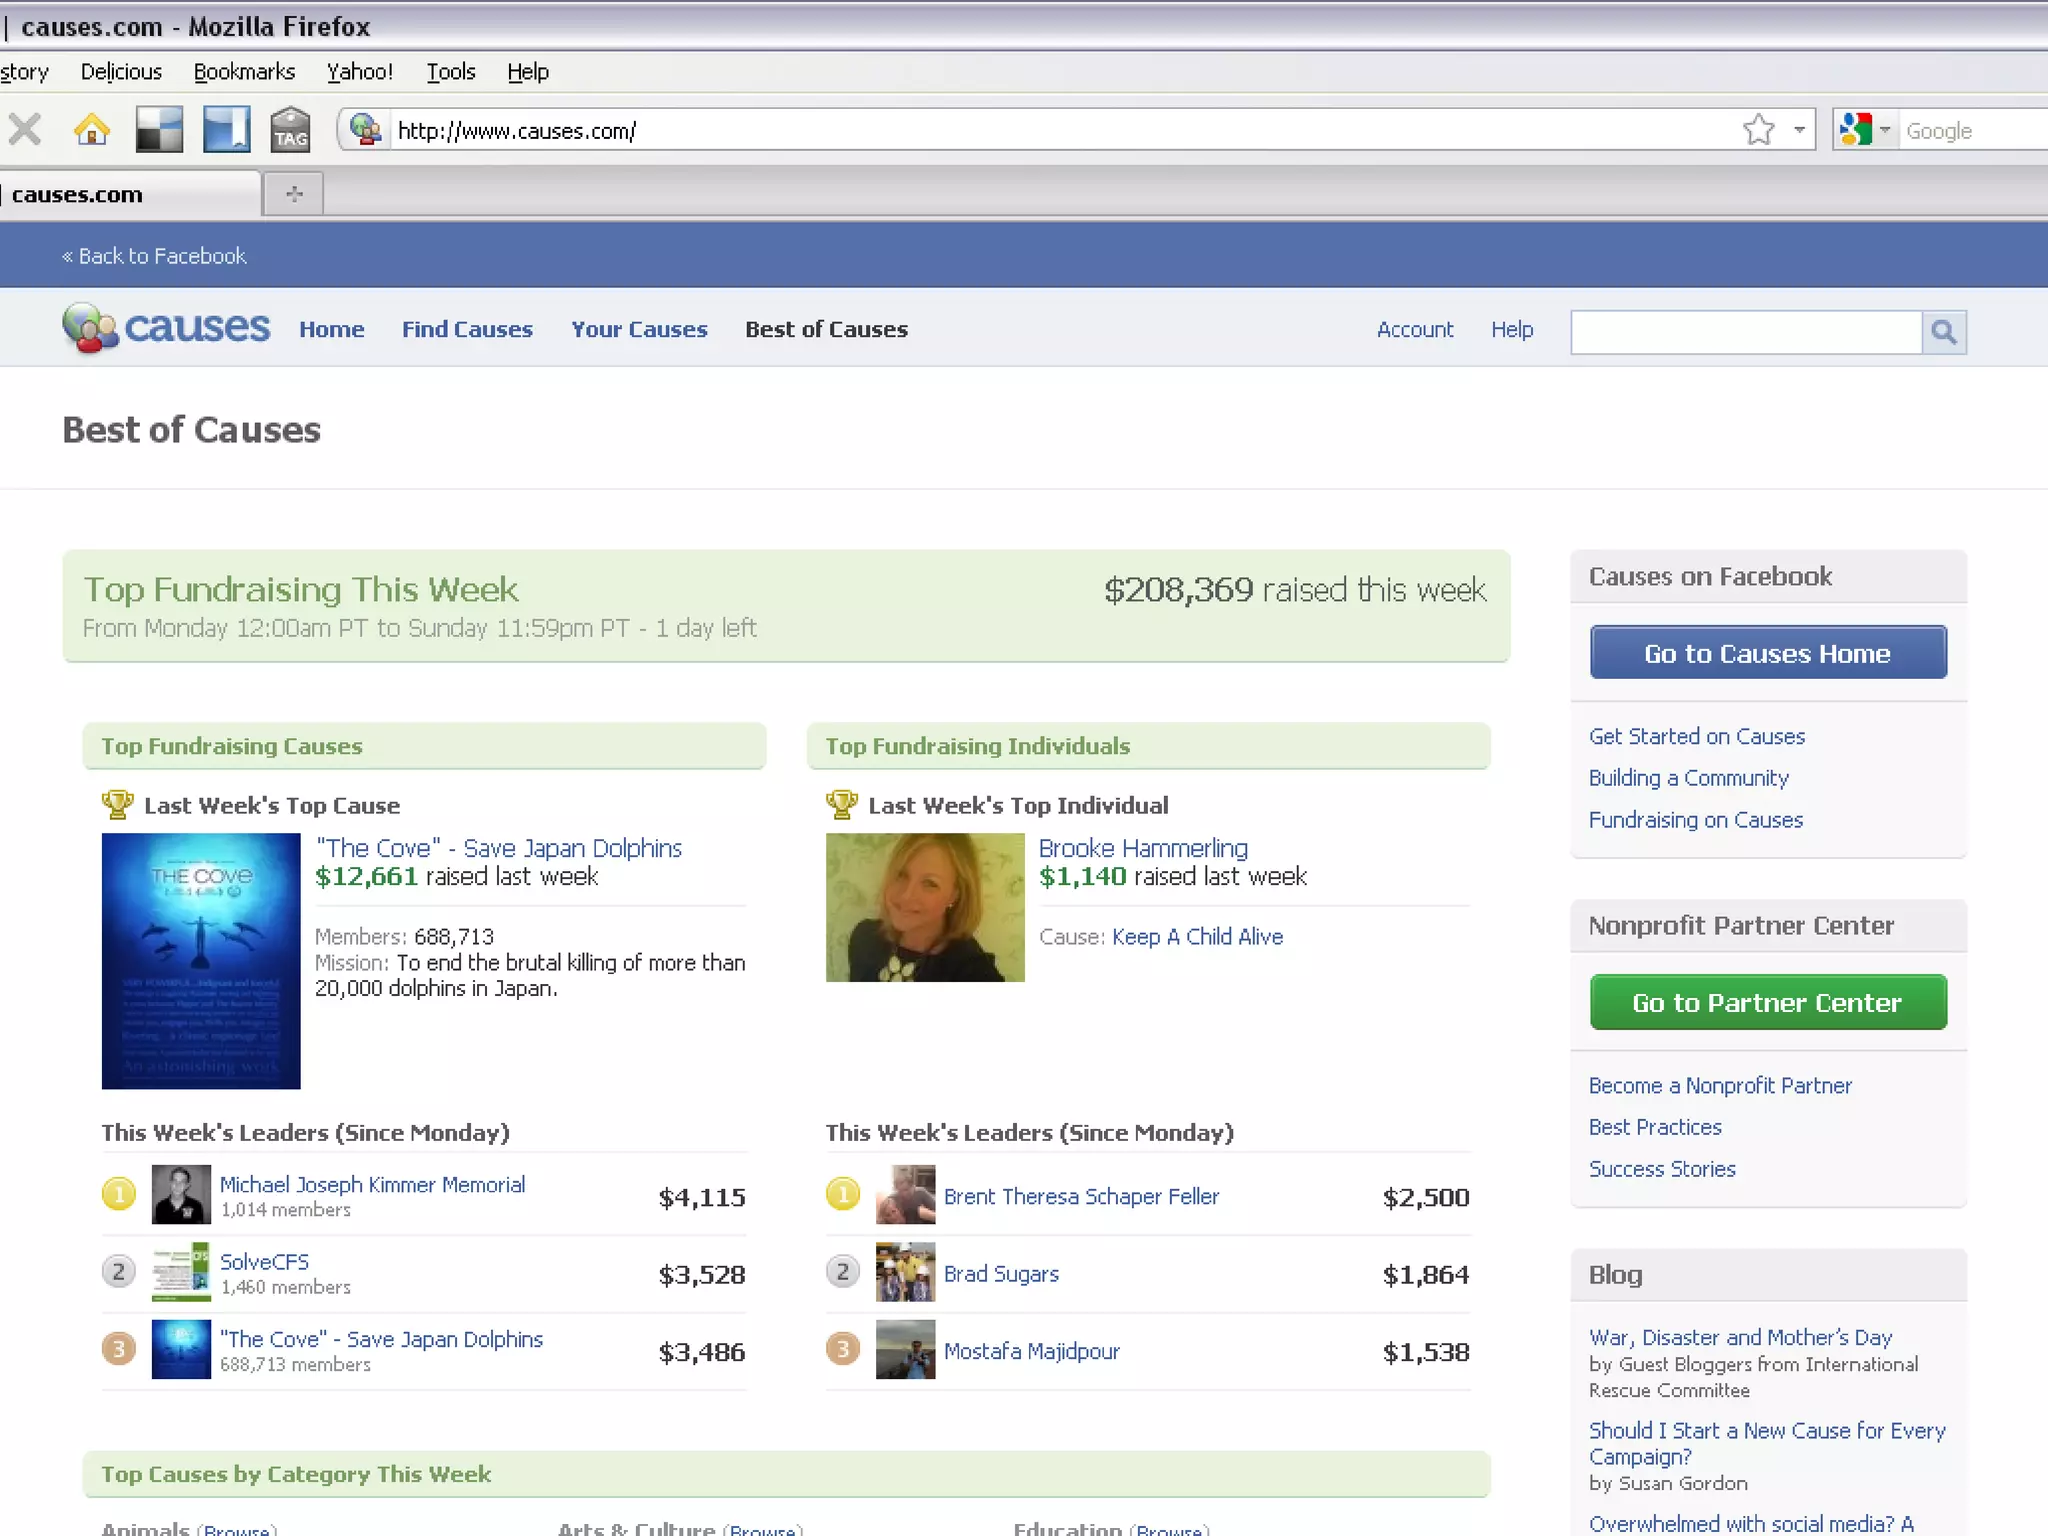Select the Find Causes navigation tab

coord(467,329)
